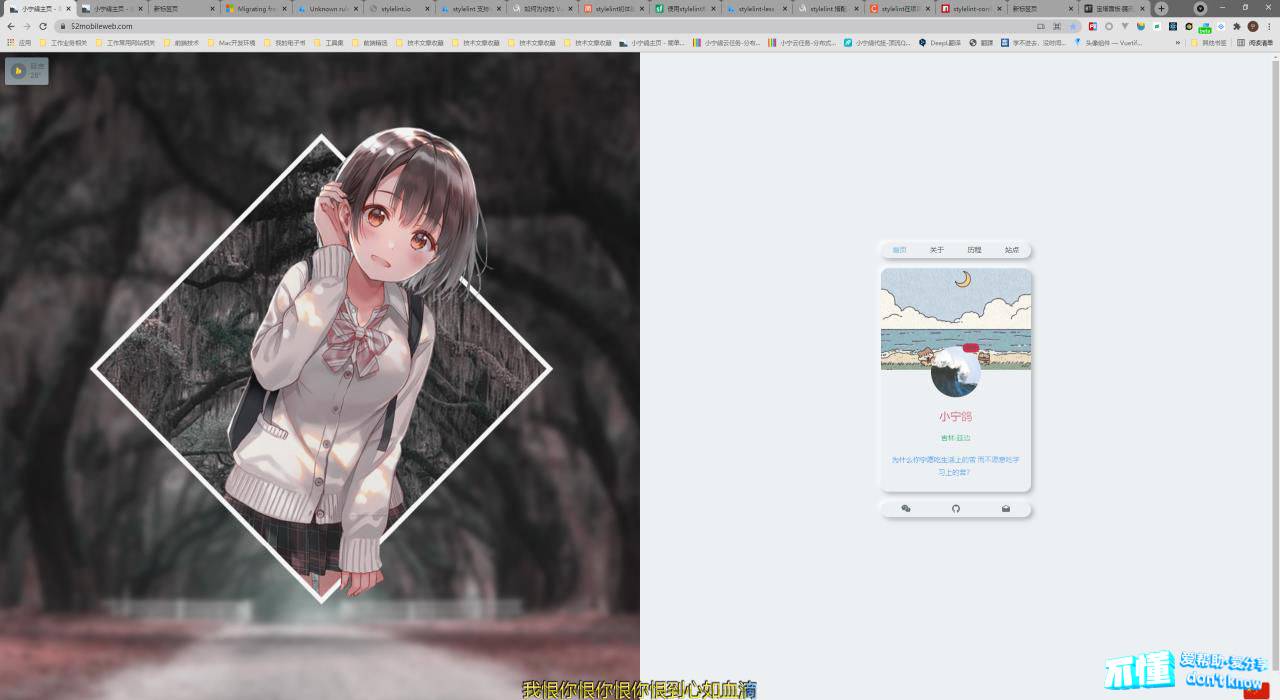Open the 其他书签 bookmarks folder
This screenshot has width=1280, height=700.
pos(1209,43)
